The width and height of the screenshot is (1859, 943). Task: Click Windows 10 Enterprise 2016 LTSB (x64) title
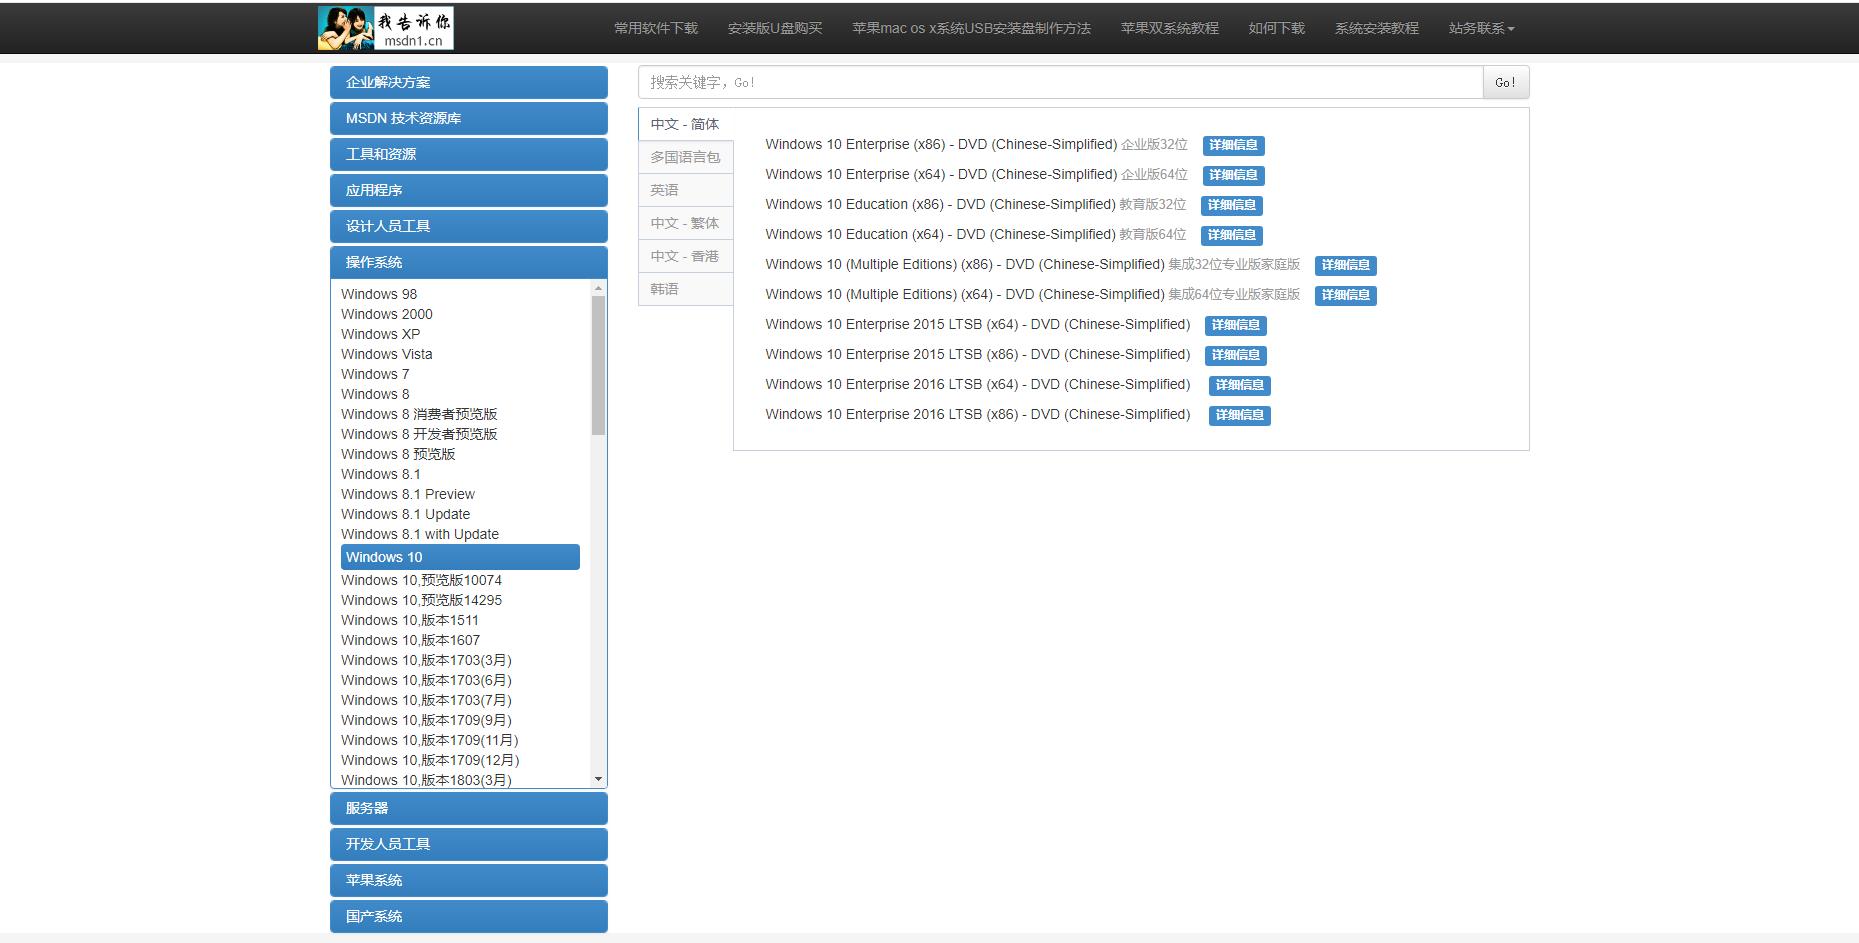tap(978, 384)
